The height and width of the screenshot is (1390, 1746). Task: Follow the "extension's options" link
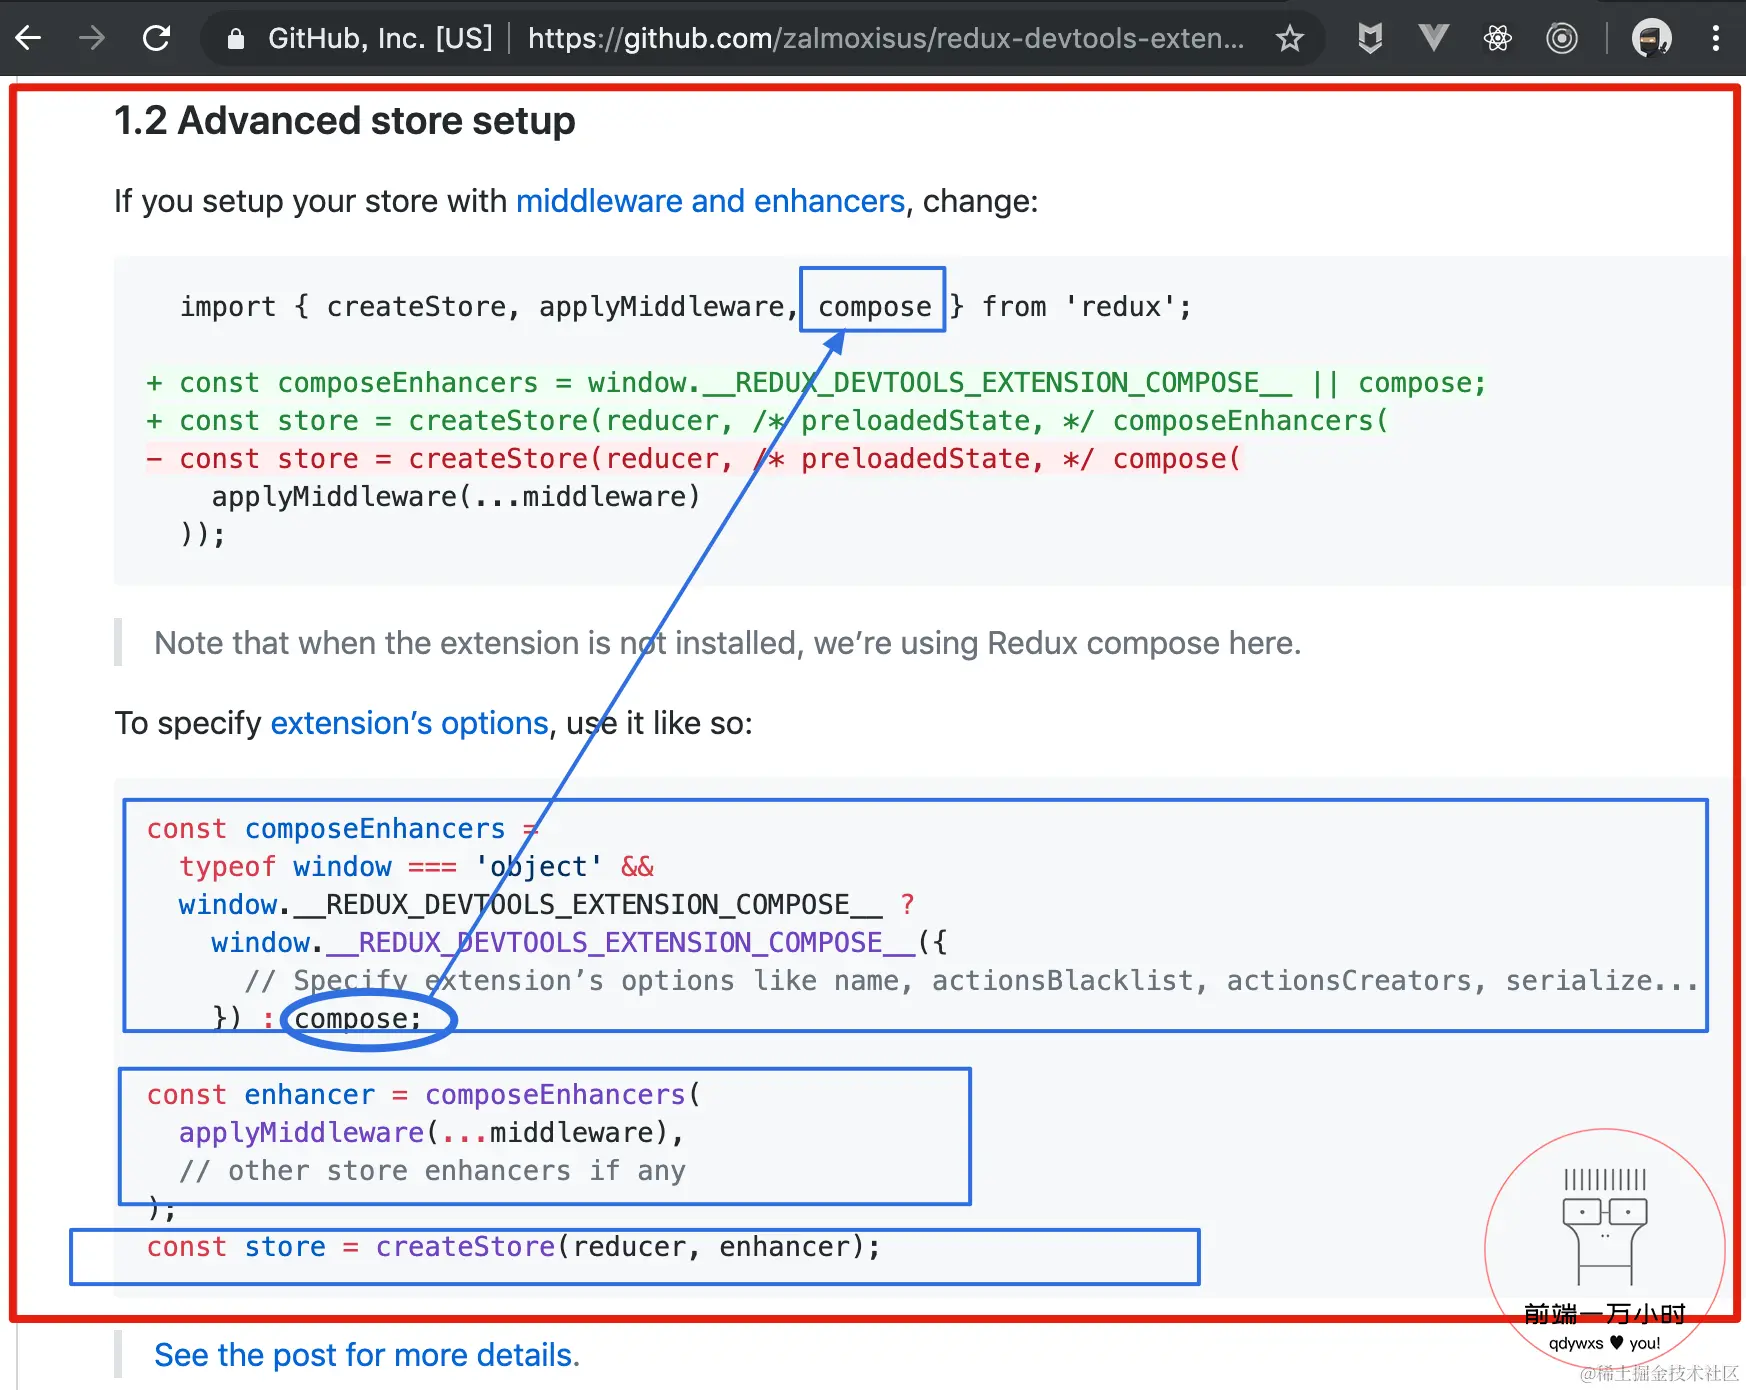(409, 723)
